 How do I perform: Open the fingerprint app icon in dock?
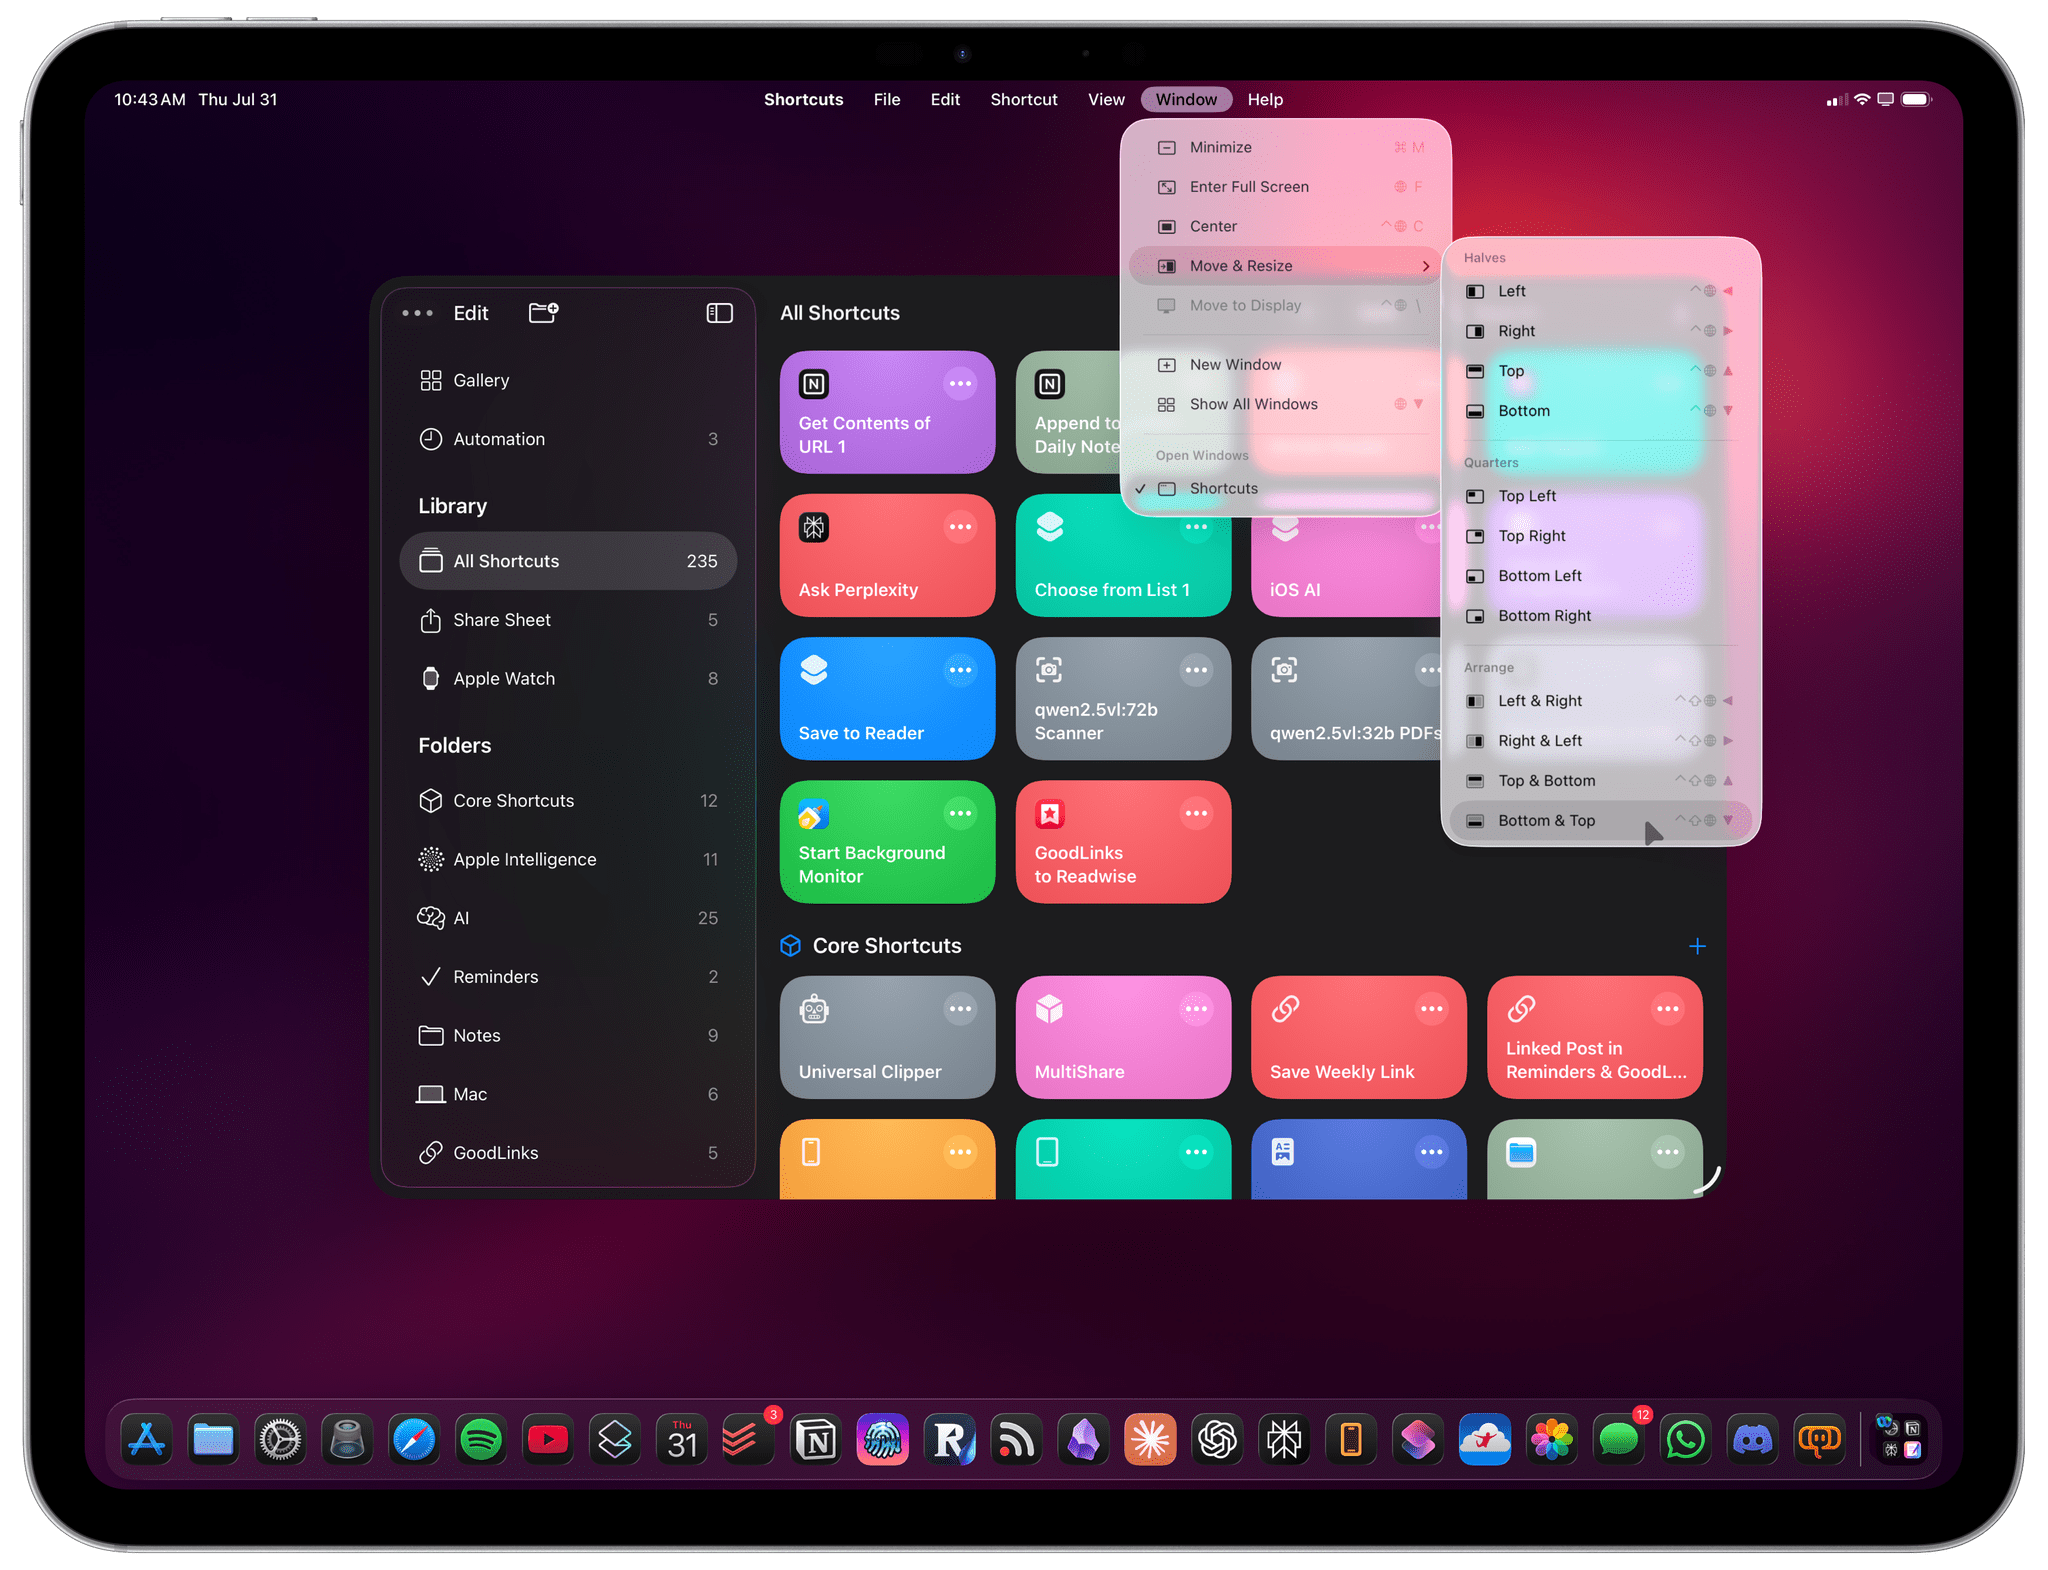(x=883, y=1441)
